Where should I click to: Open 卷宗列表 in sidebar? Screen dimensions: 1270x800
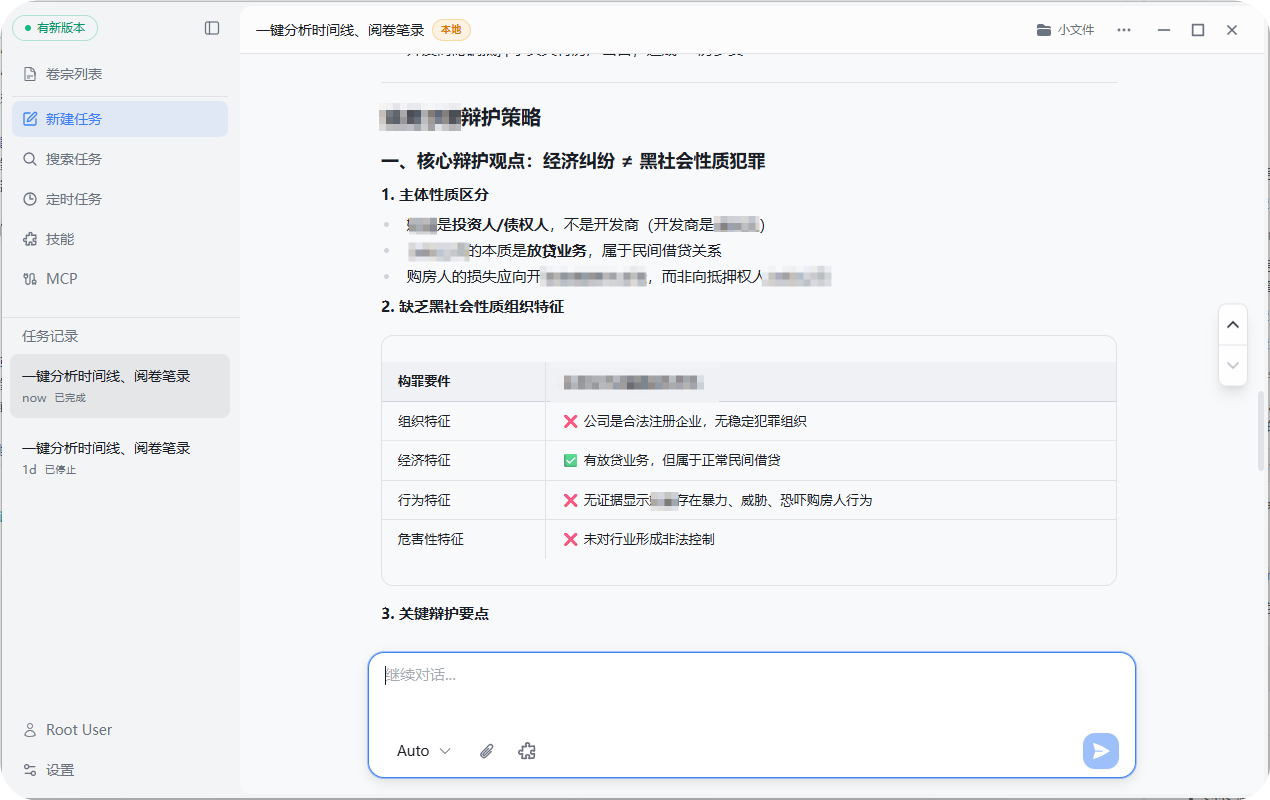tap(73, 74)
